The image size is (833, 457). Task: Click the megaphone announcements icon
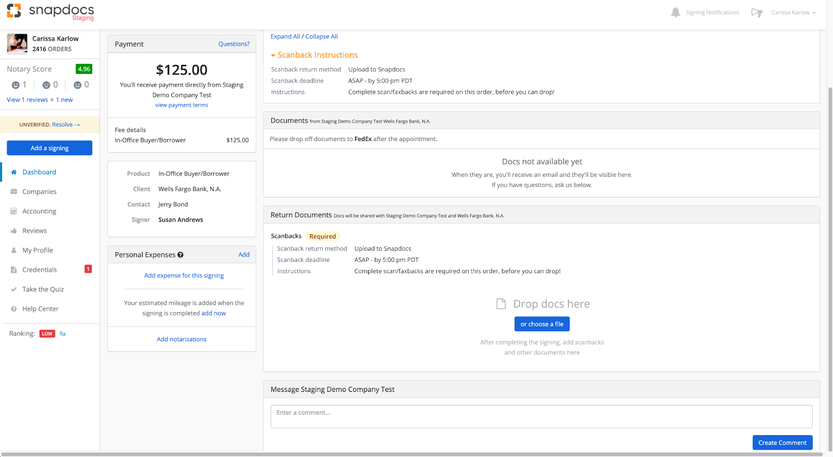point(756,12)
